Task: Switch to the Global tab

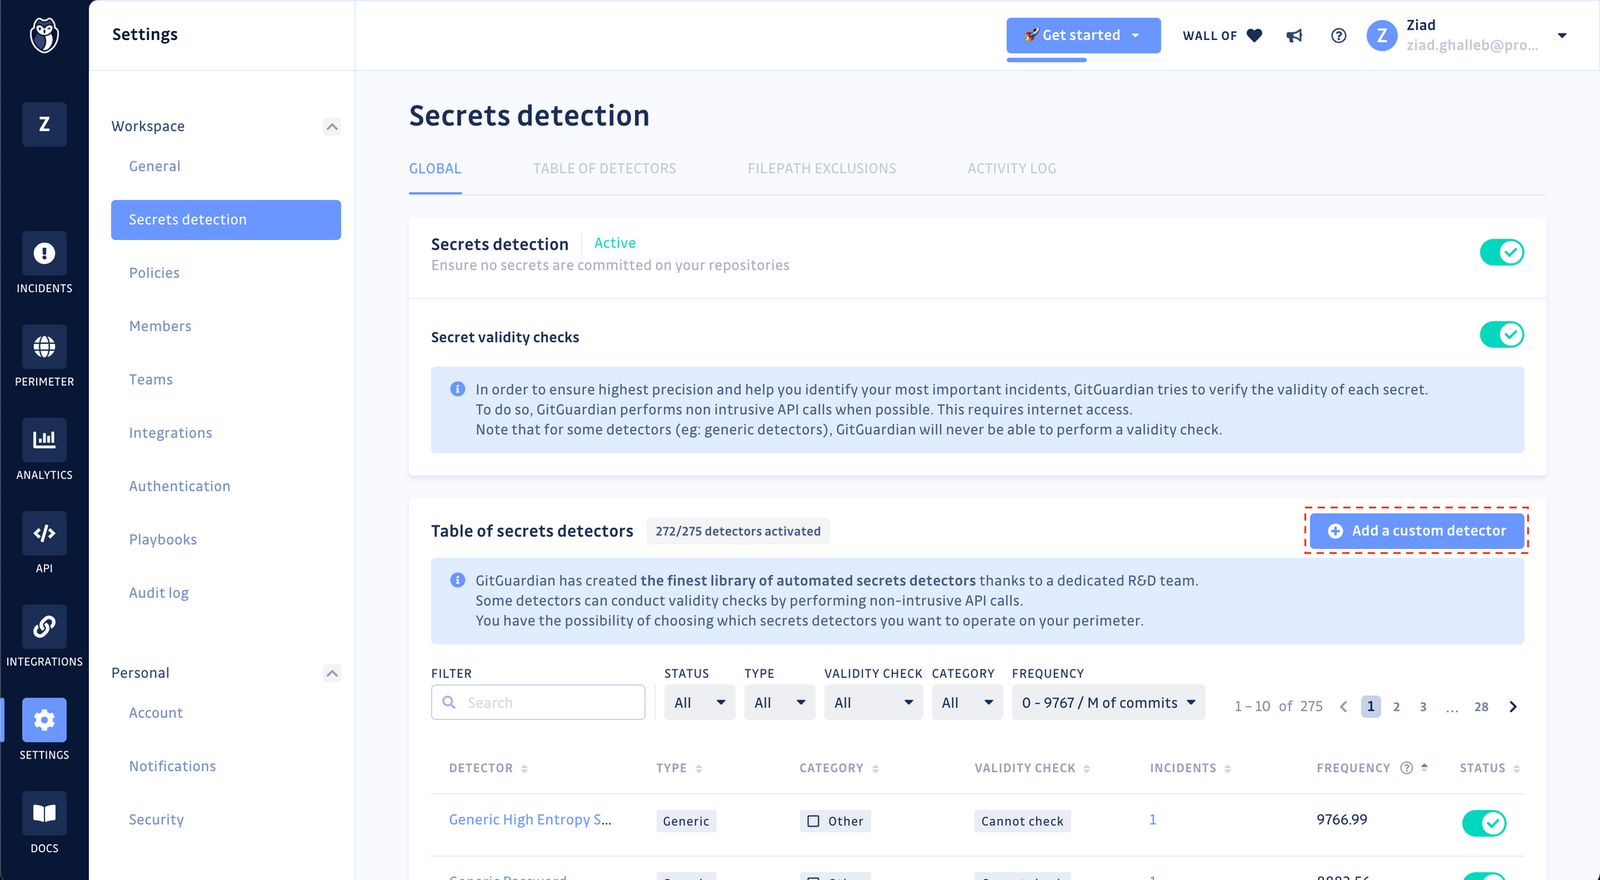Action: (435, 169)
